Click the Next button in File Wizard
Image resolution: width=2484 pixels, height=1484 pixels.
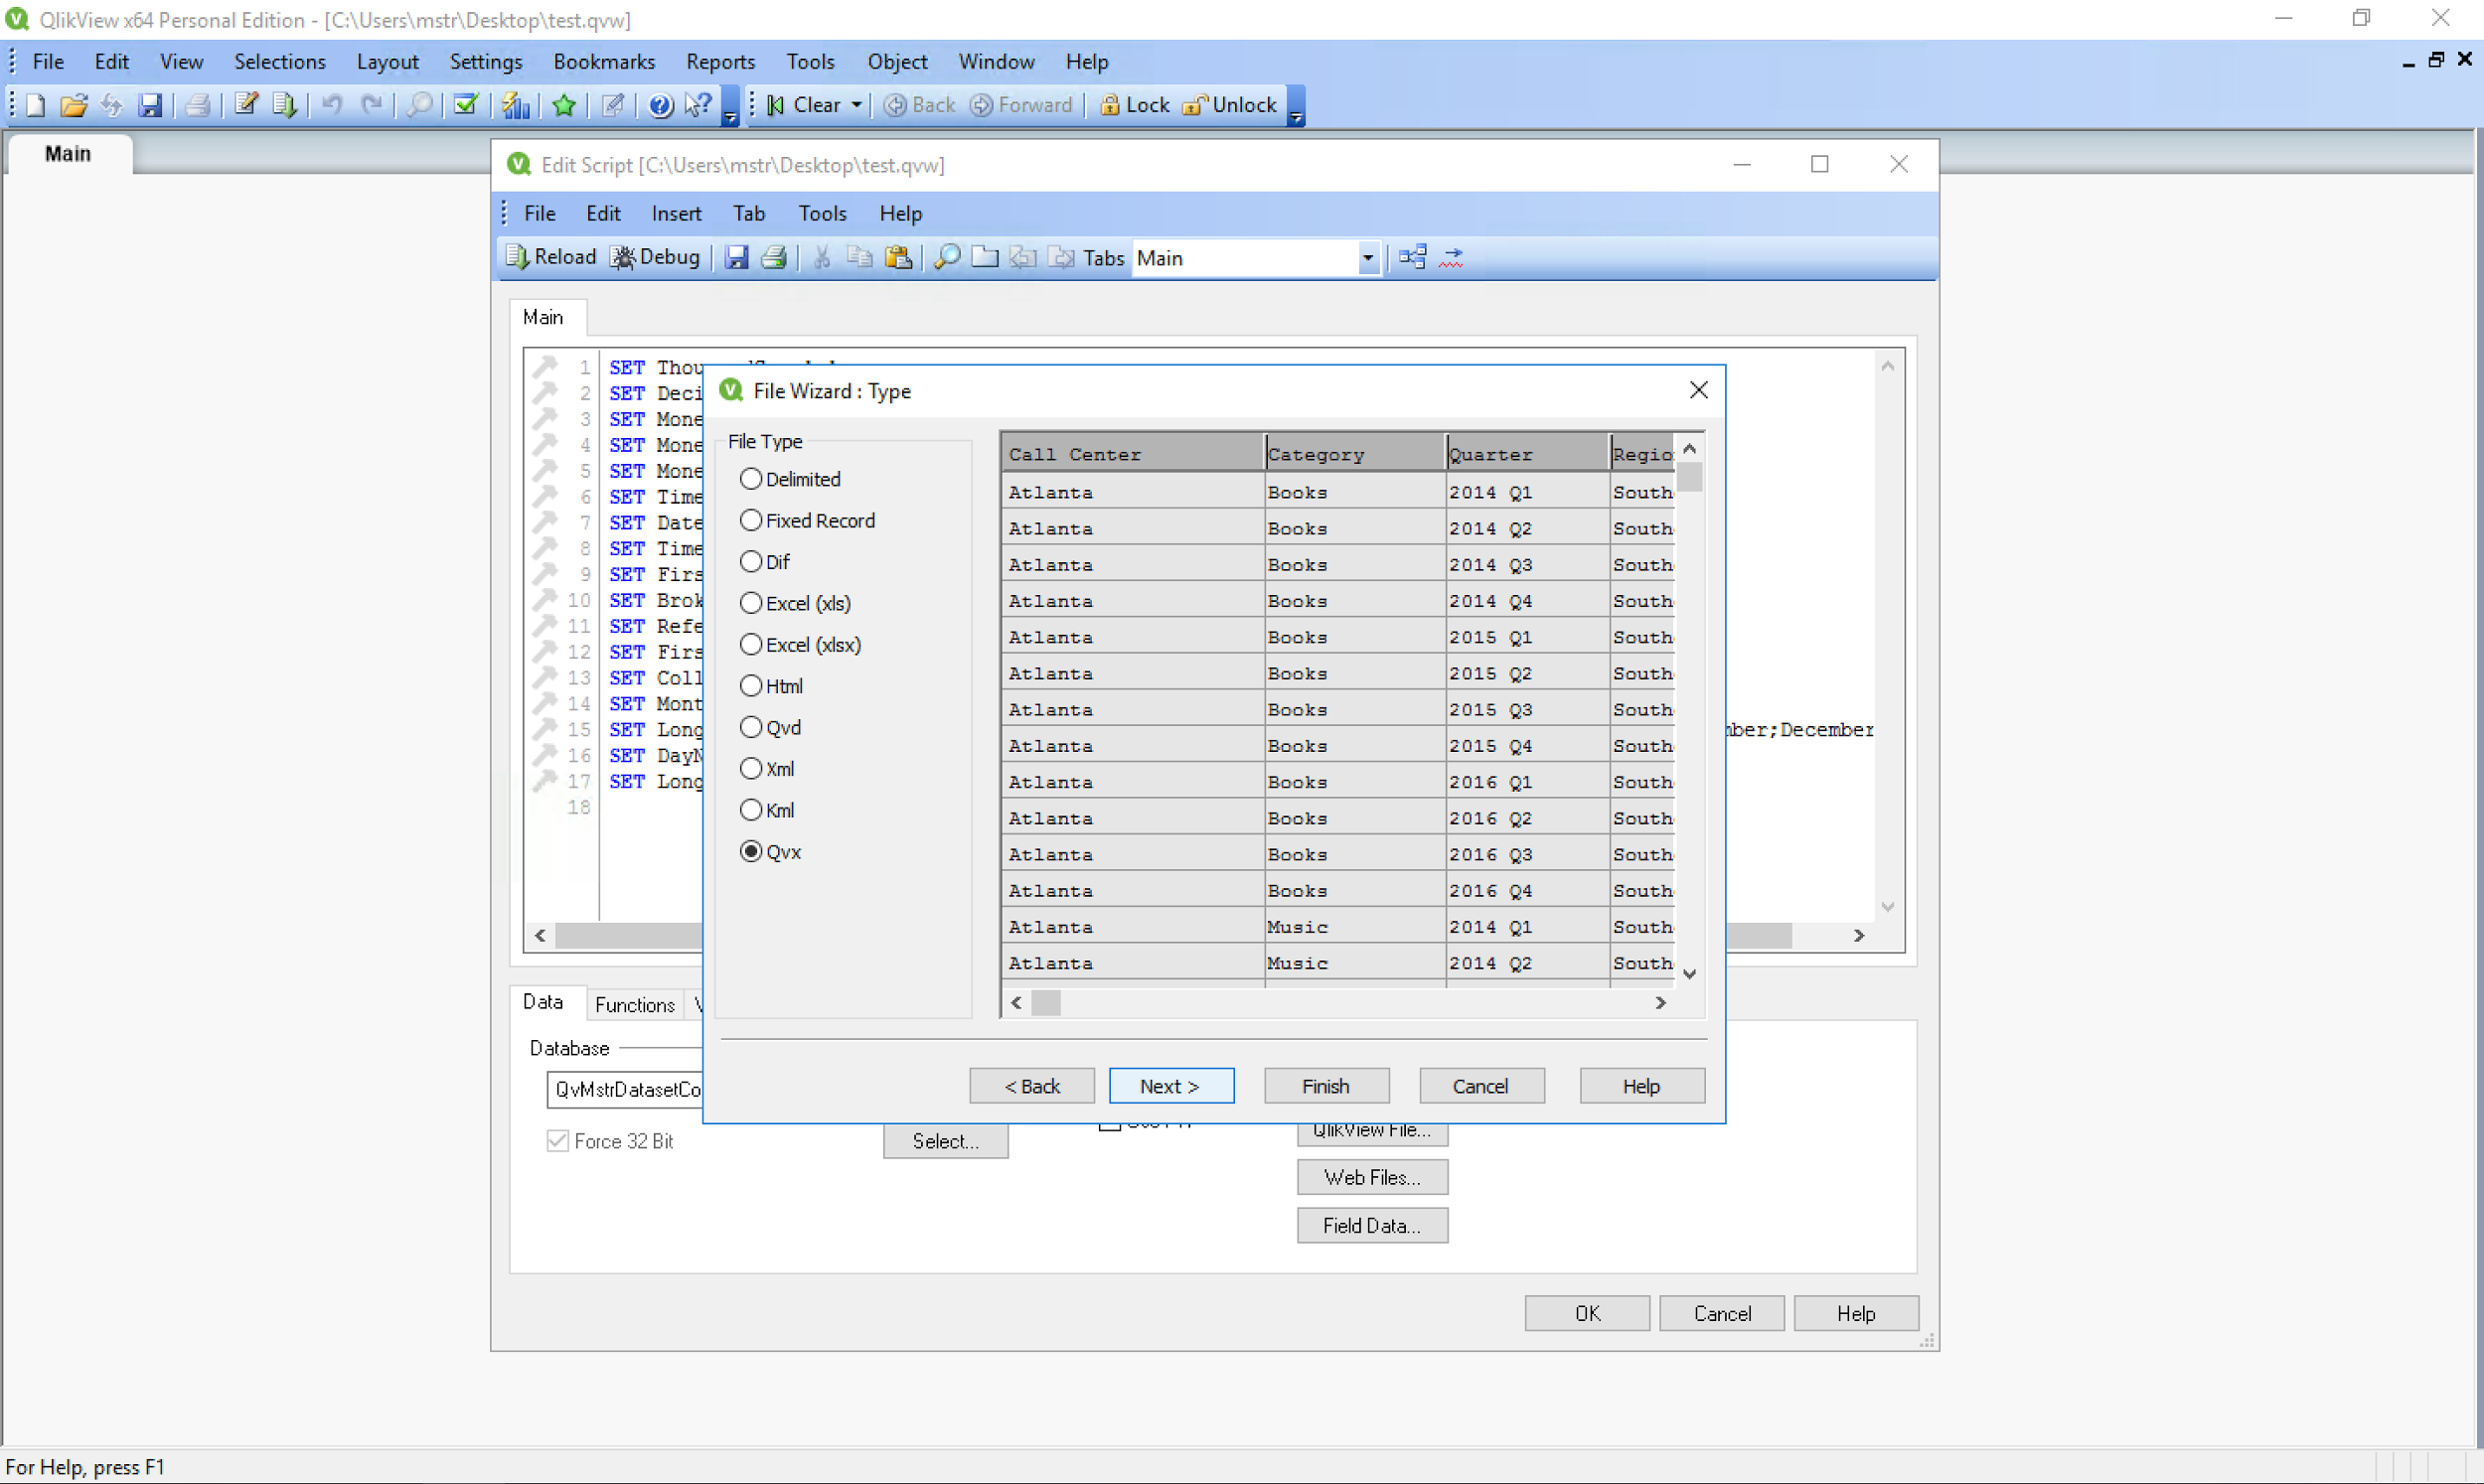1171,1085
